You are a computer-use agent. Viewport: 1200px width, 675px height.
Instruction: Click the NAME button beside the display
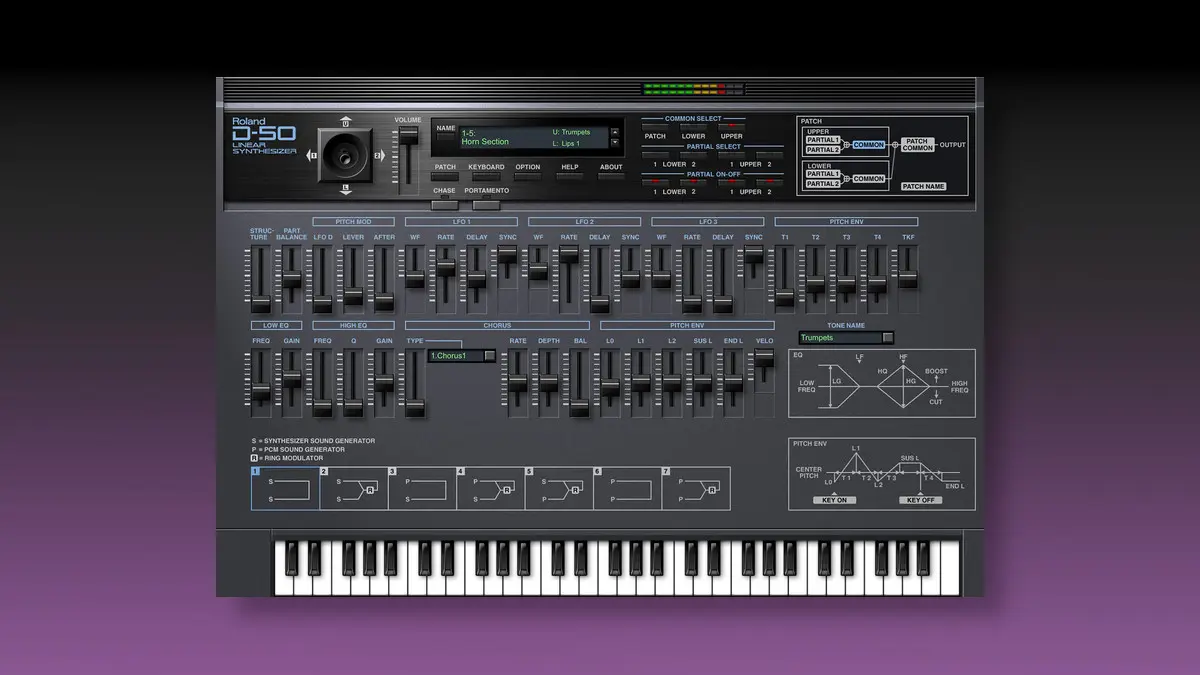[x=445, y=136]
